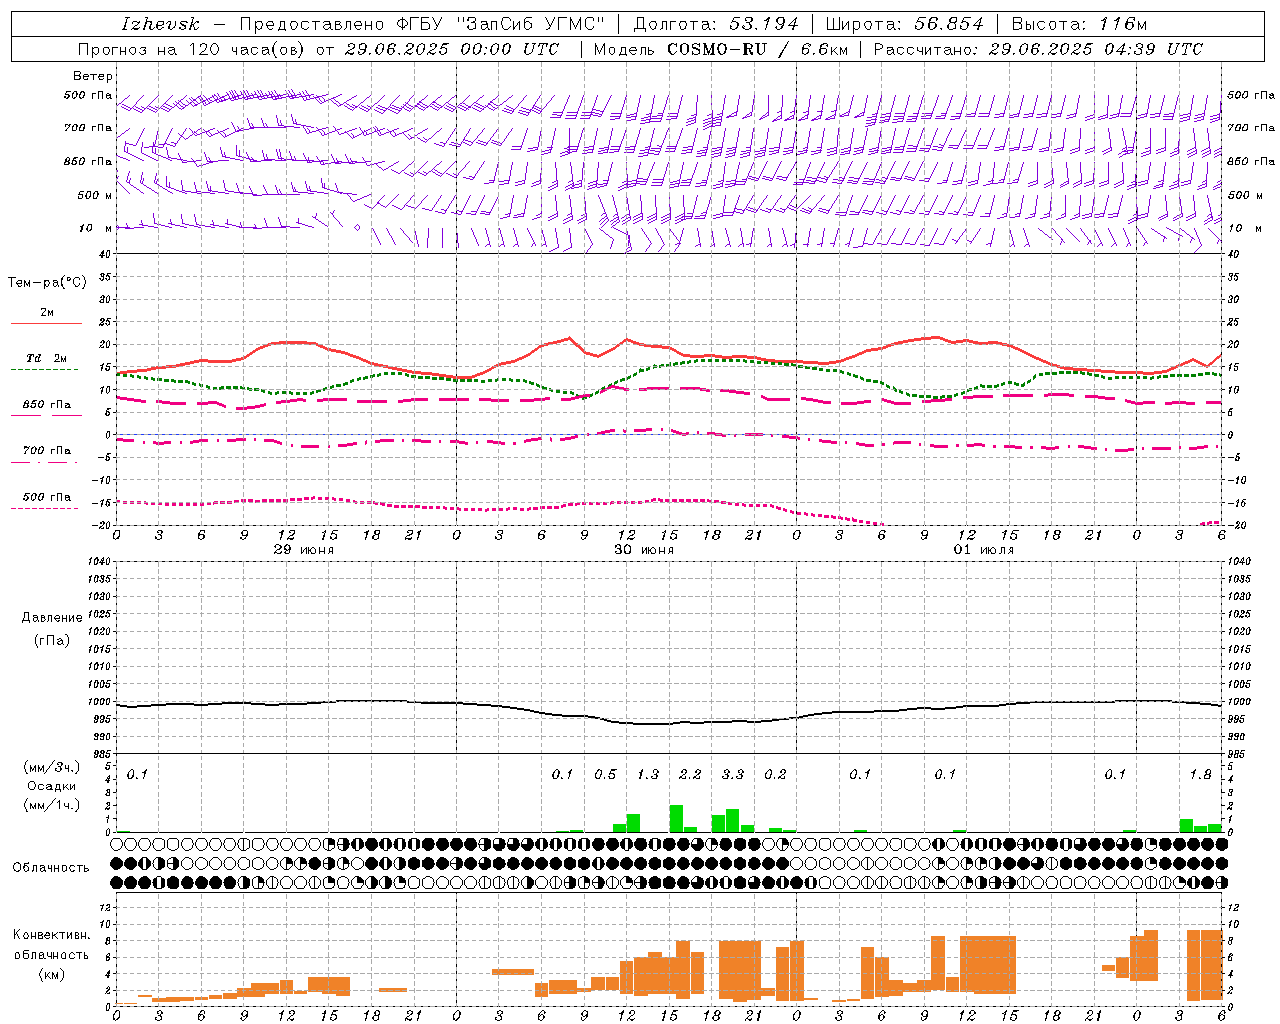Click the '01 июля' date label
The width and height of the screenshot is (1280, 1024).
(983, 550)
